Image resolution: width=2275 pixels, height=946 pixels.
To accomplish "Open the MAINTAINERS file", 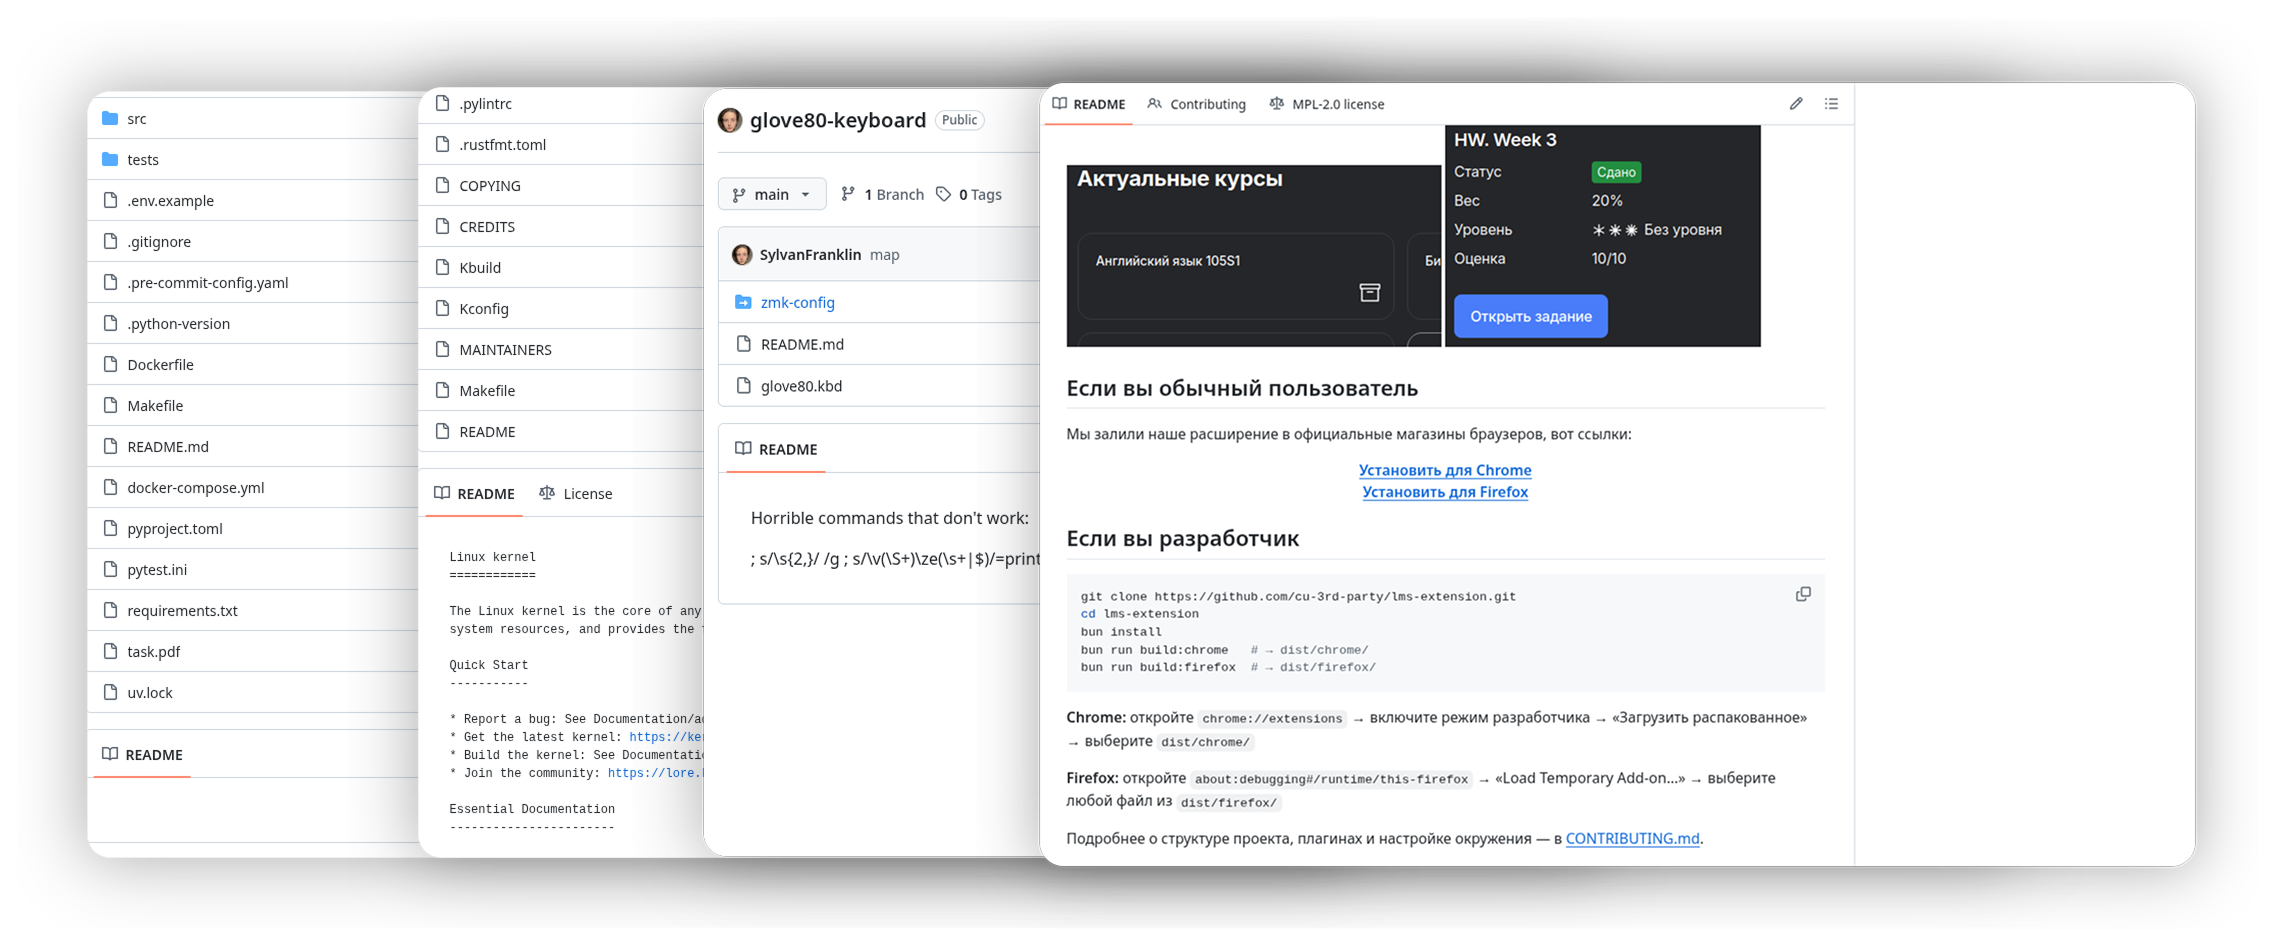I will [505, 350].
